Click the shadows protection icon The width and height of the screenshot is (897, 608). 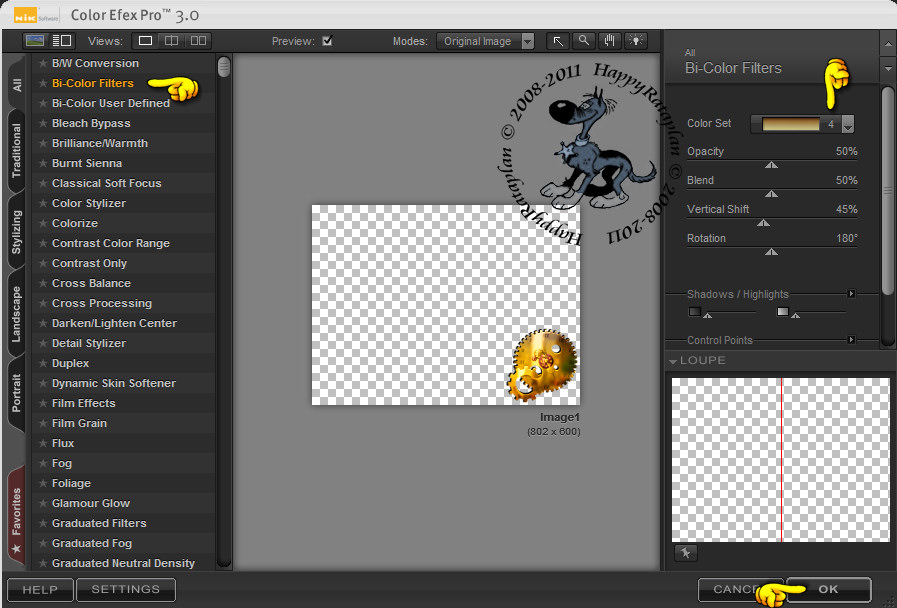point(694,312)
